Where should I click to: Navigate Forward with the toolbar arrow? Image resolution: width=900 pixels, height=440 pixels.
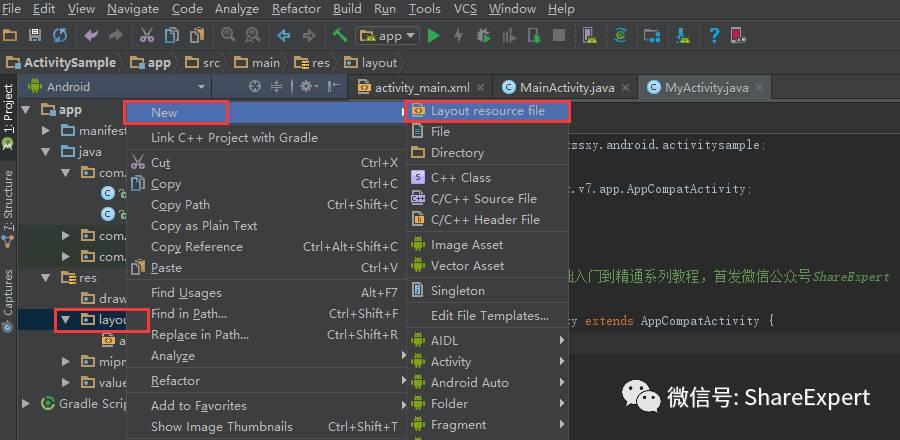(x=309, y=36)
